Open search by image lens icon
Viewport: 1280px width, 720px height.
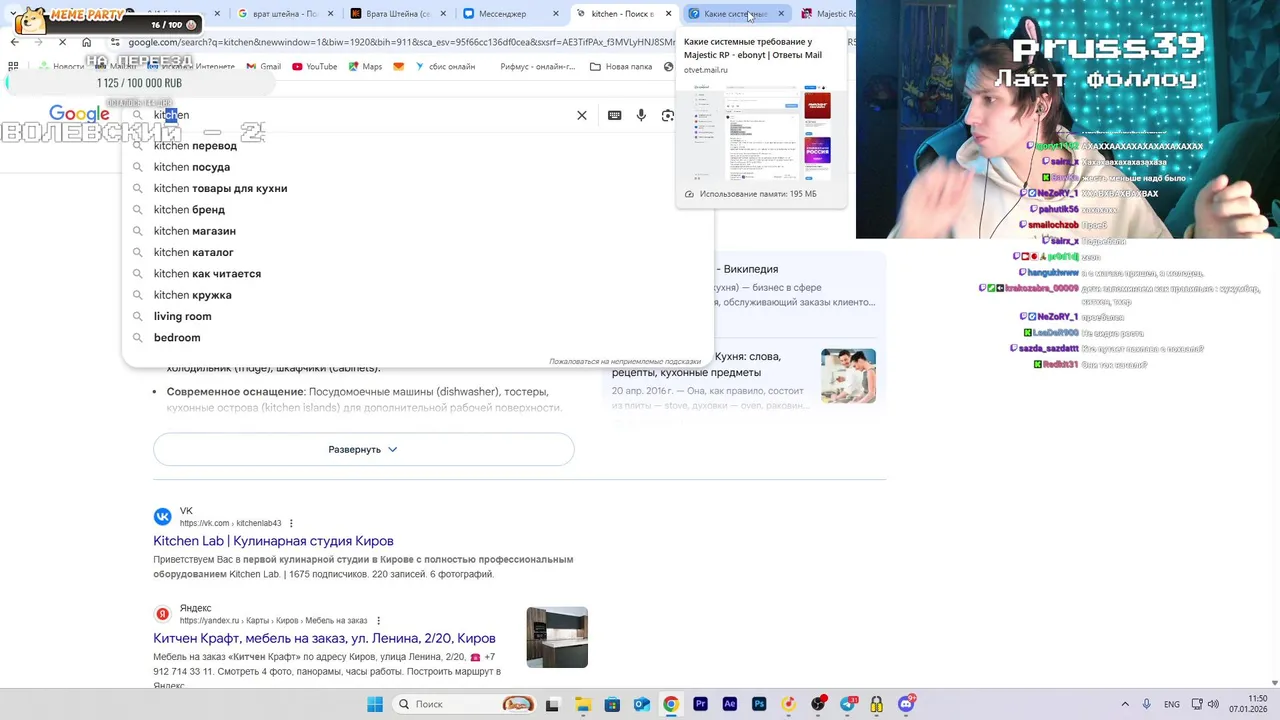point(668,115)
